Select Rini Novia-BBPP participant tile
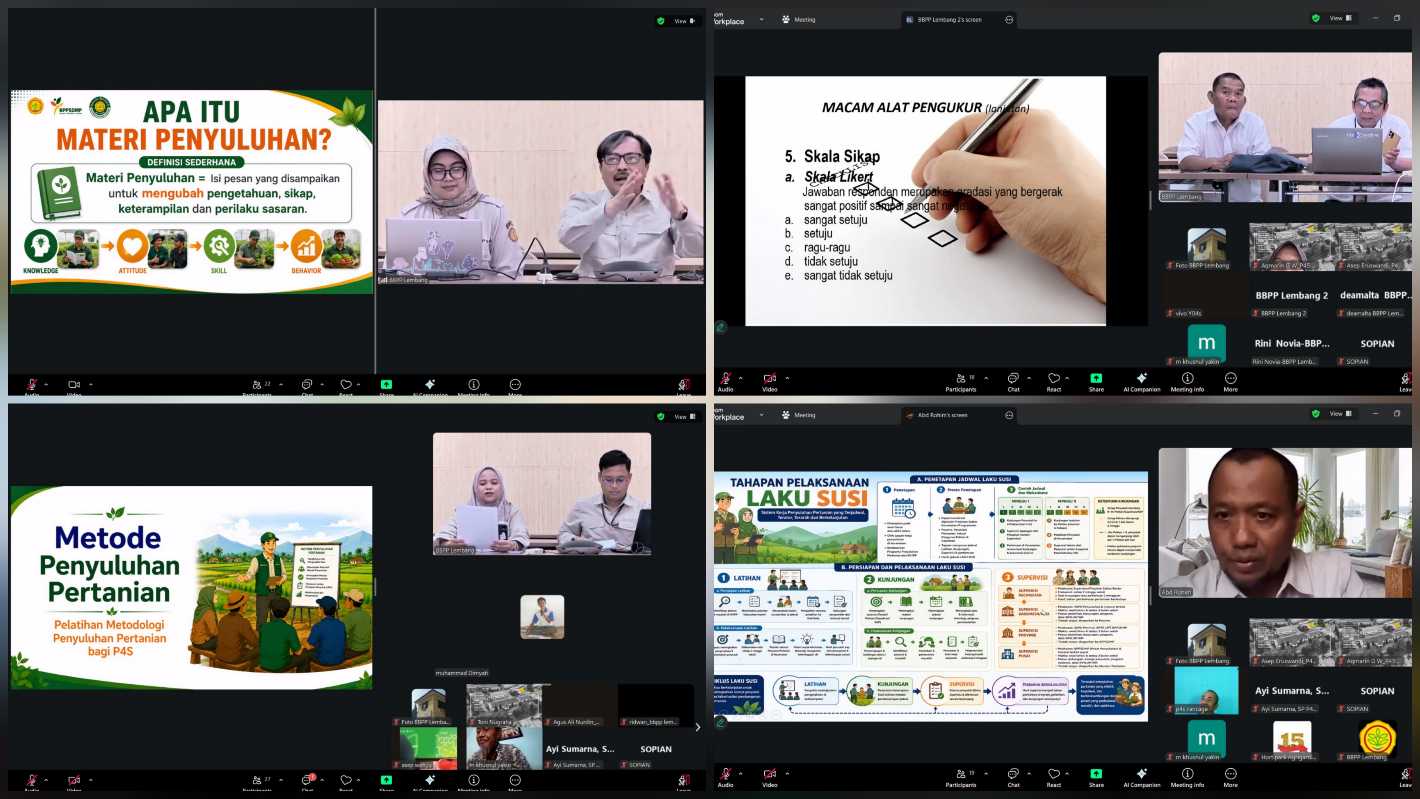1420x799 pixels. [x=1292, y=346]
